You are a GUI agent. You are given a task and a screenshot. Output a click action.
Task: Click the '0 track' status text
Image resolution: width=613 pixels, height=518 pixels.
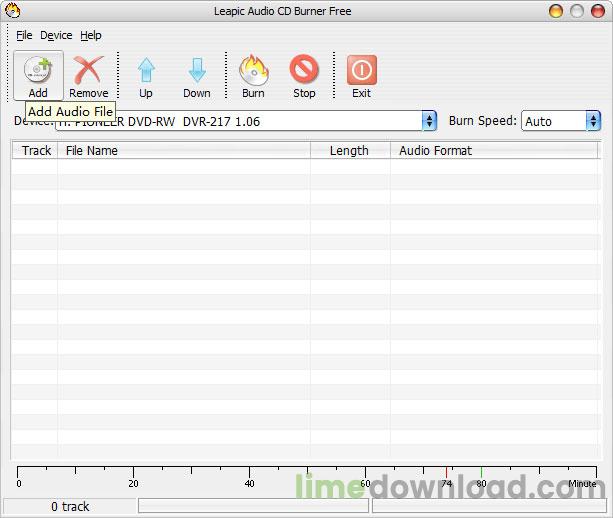point(70,507)
